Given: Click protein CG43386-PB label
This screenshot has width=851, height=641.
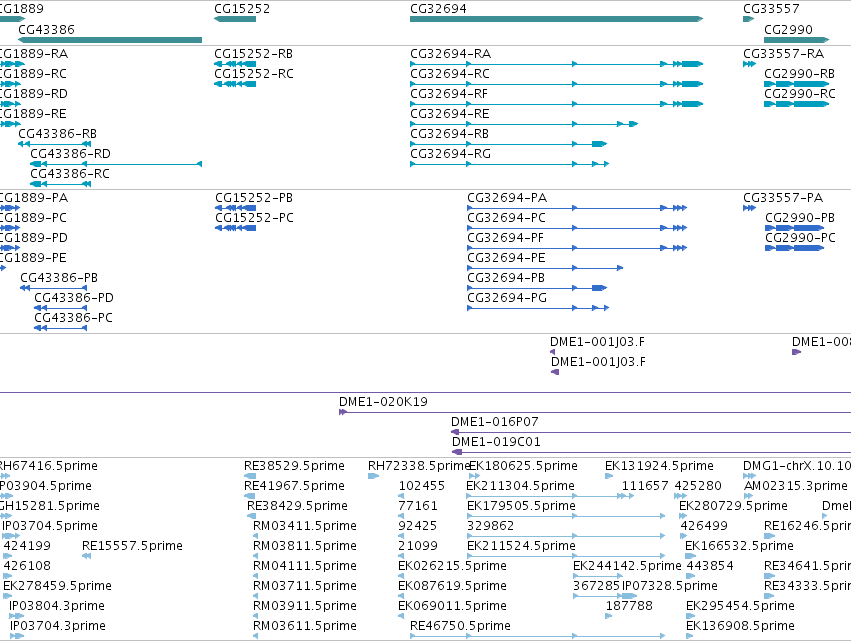Looking at the screenshot, I should [x=59, y=278].
